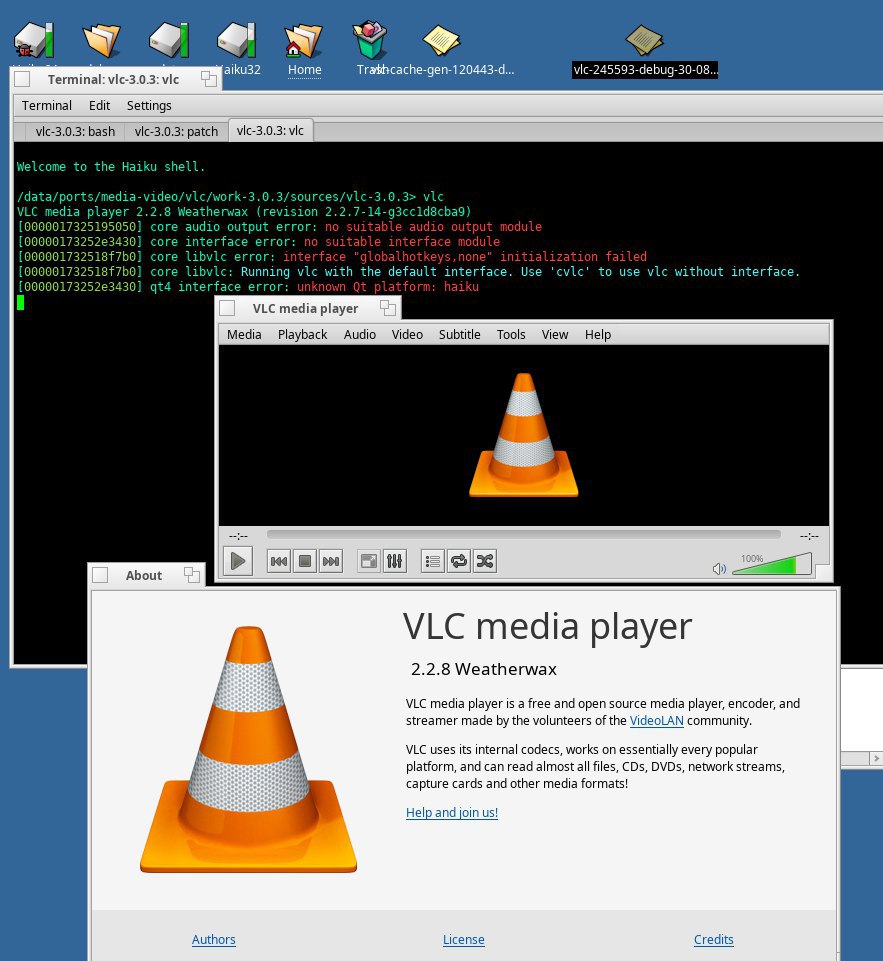Viewport: 883px width, 961px height.
Task: Toggle the VLC playlist view icon
Action: (433, 561)
